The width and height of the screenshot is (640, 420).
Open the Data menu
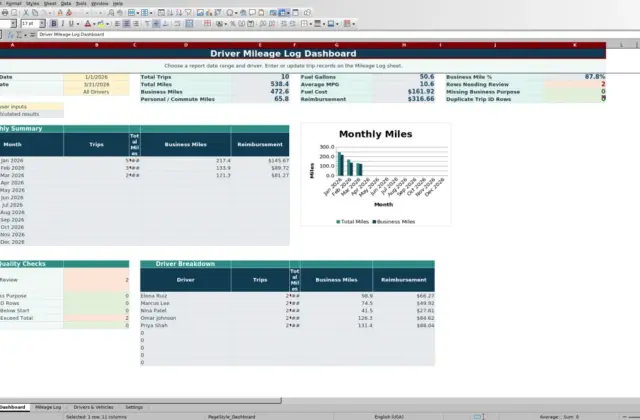[66, 3]
